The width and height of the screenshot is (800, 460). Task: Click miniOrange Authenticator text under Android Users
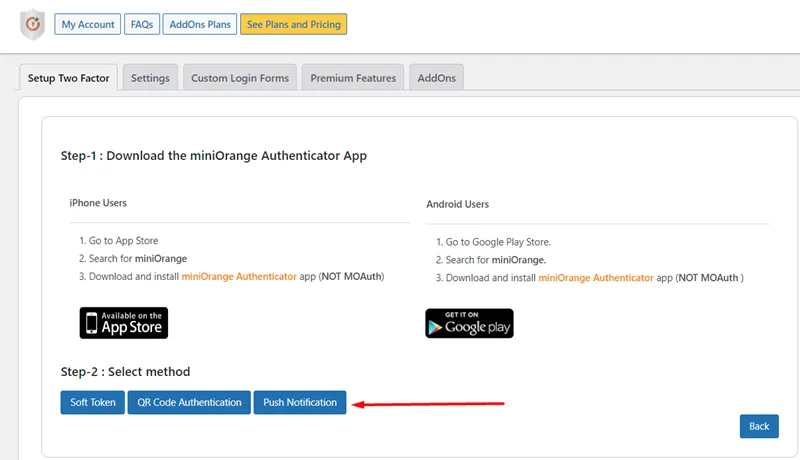[x=596, y=278]
